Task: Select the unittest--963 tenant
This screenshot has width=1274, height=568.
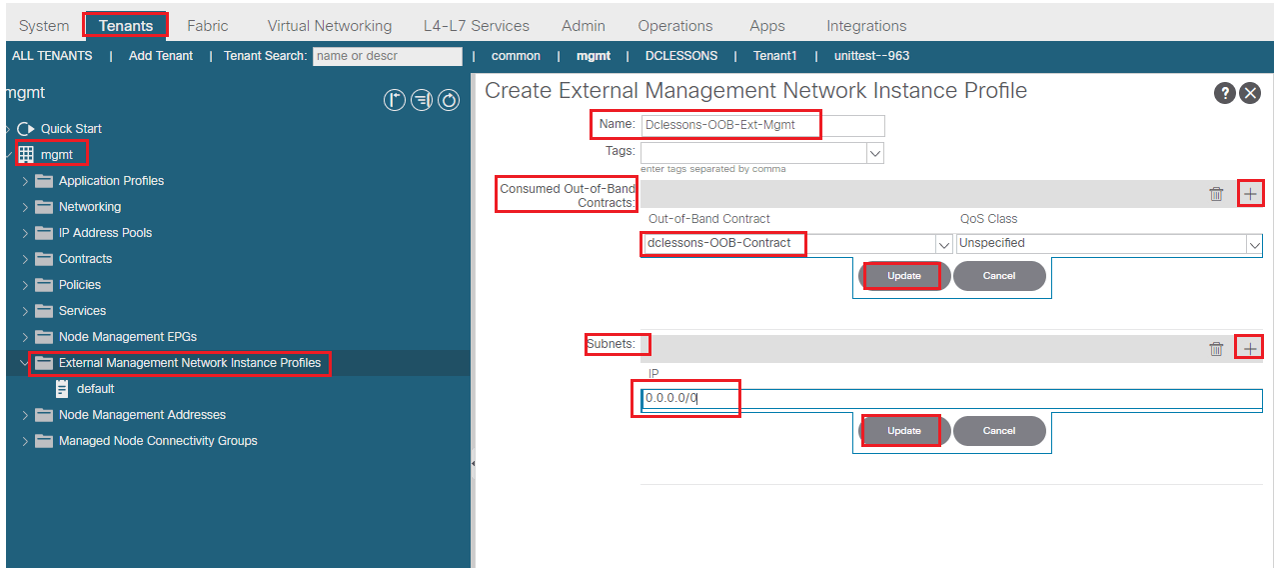Action: (872, 56)
